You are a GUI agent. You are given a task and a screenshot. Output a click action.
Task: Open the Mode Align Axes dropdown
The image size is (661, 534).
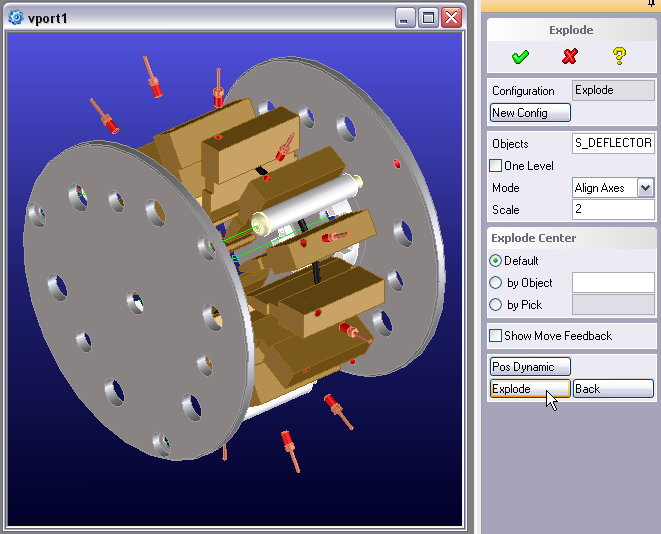tap(644, 188)
